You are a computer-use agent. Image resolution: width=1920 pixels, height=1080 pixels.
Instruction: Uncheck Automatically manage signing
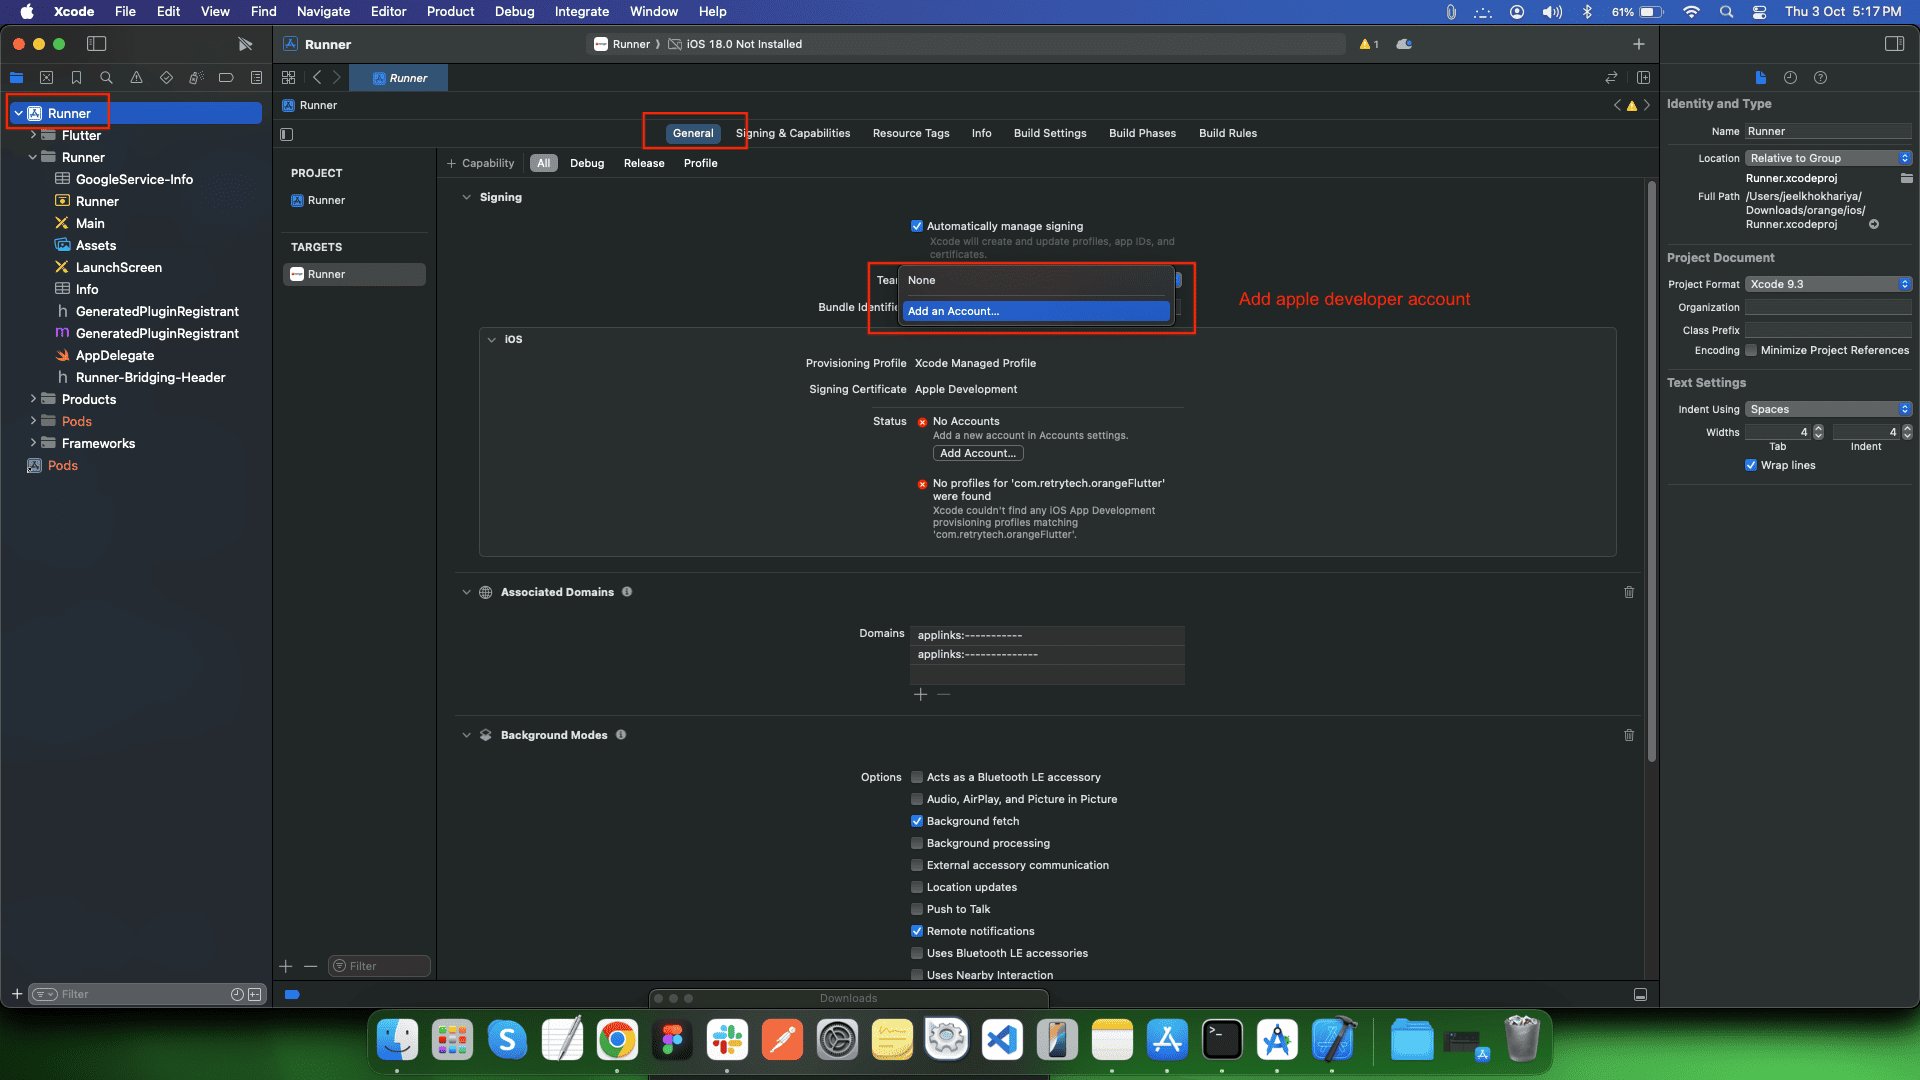point(917,226)
